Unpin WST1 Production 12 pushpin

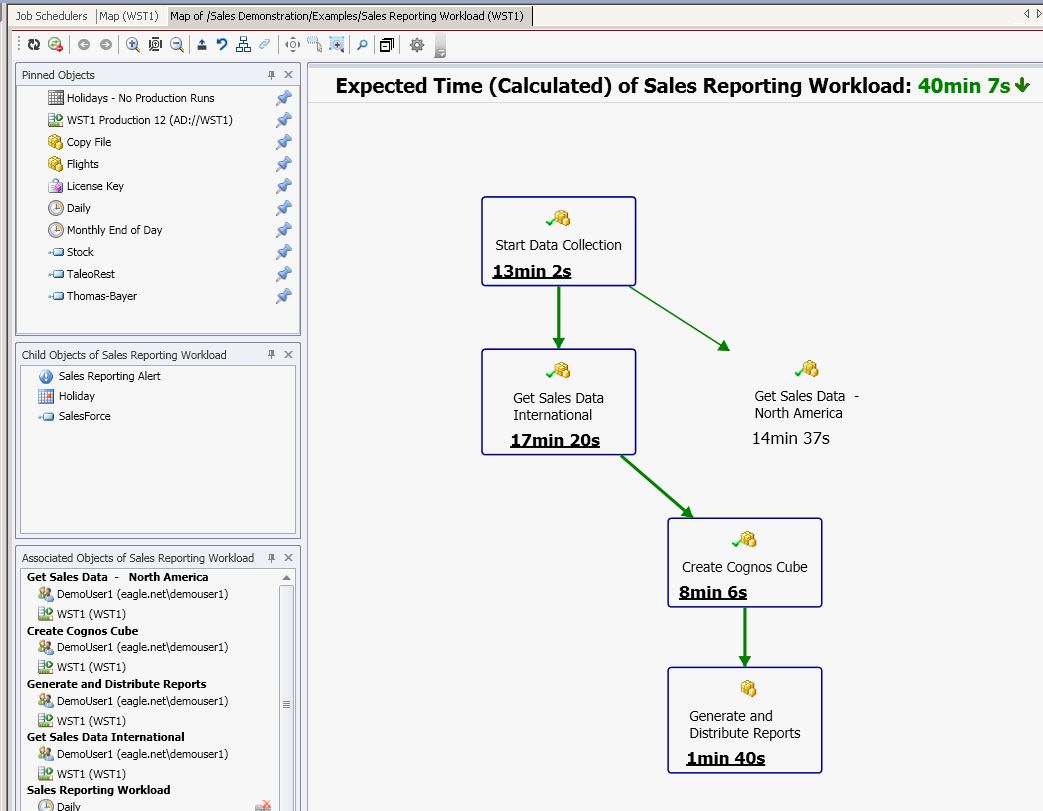click(x=284, y=120)
